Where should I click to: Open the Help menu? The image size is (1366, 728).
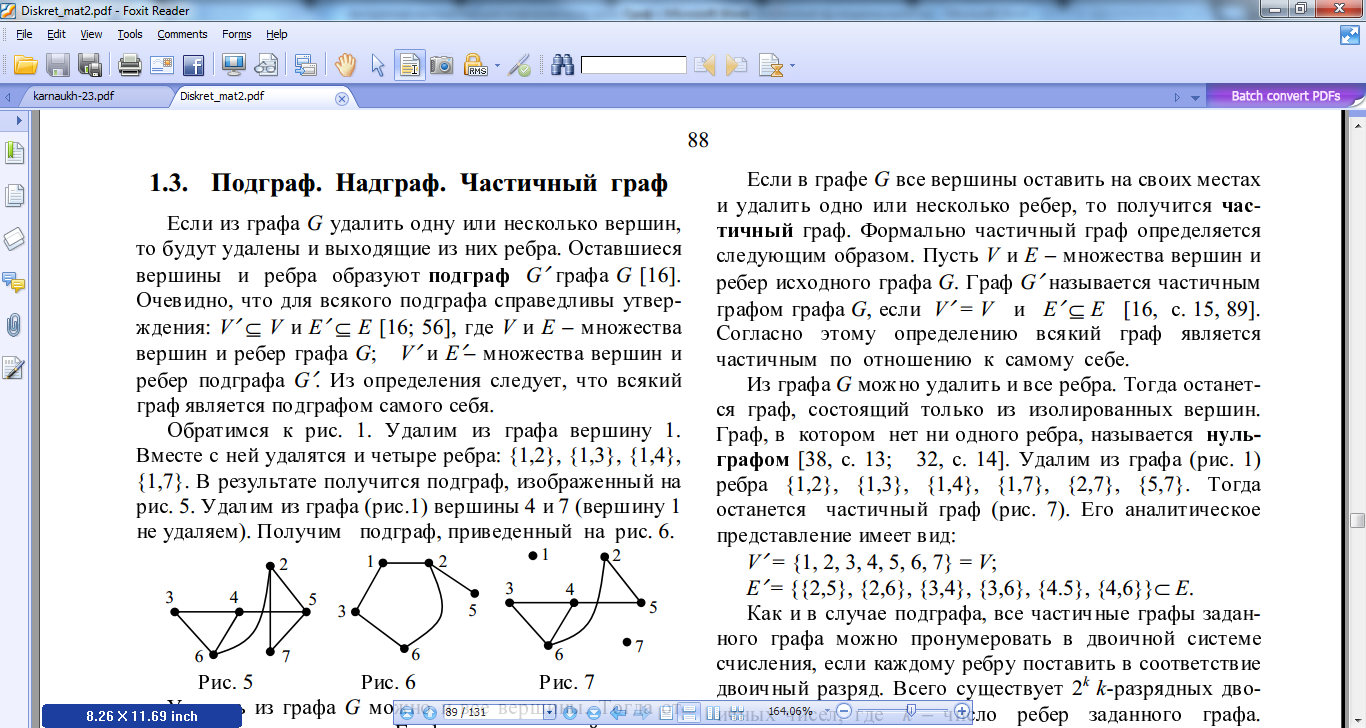277,34
